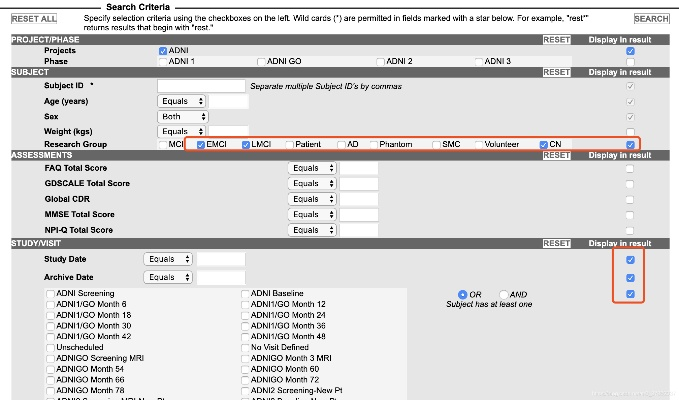The width and height of the screenshot is (679, 400).
Task: Check the ADNI Baseline visit checkbox
Action: tap(246, 293)
